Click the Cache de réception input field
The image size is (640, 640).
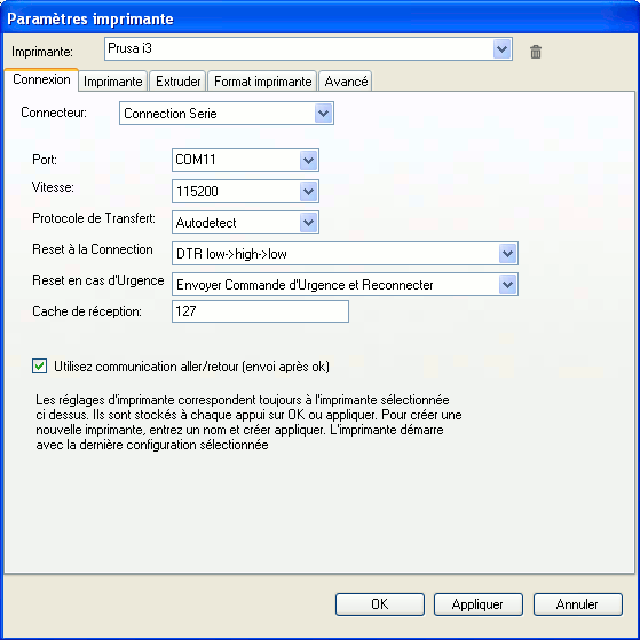tap(260, 312)
